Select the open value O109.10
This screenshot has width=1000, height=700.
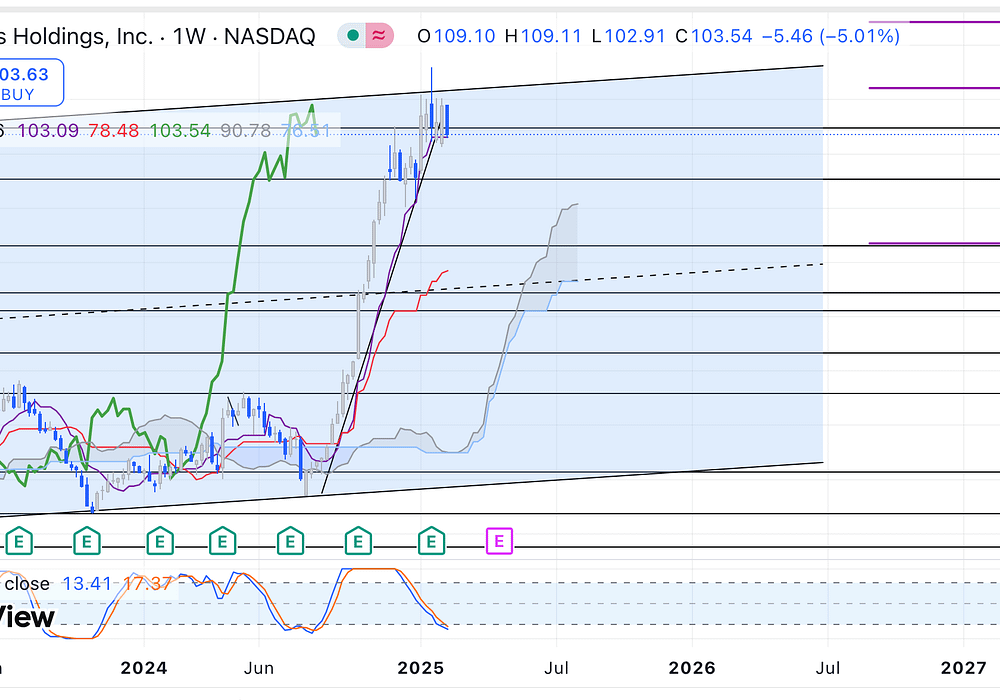[x=456, y=36]
